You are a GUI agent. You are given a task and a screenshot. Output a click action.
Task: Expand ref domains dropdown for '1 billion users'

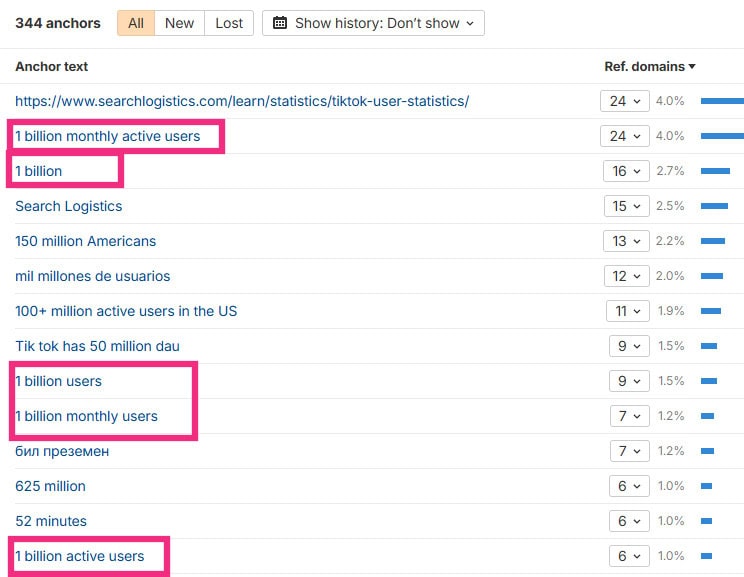tap(629, 381)
